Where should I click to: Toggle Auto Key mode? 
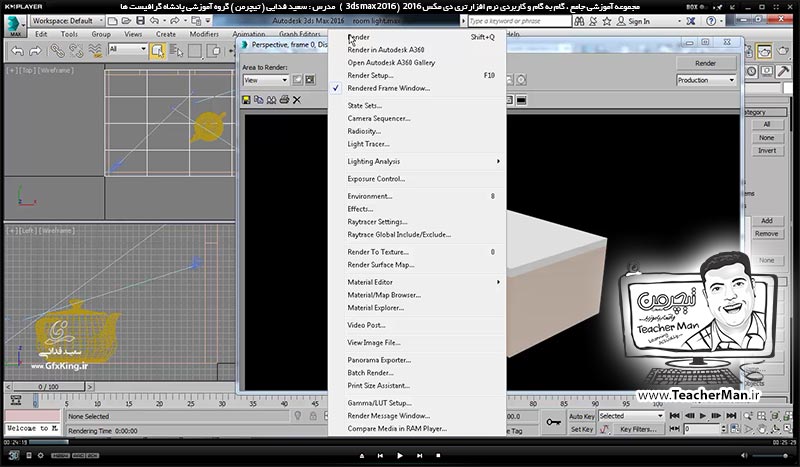point(582,416)
